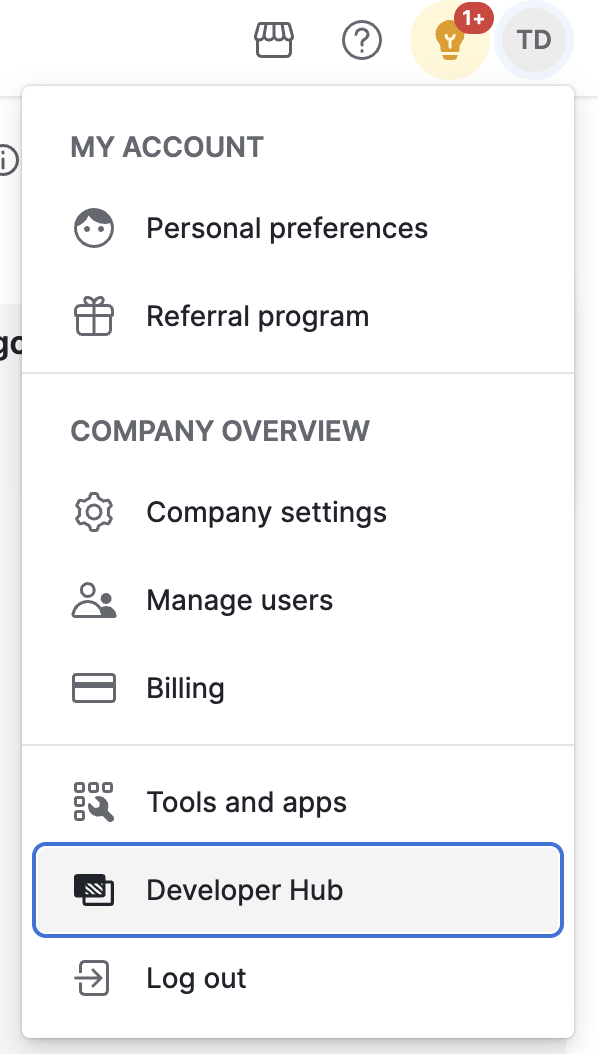Click the Developer Hub code icon
This screenshot has height=1054, width=598.
[x=93, y=889]
